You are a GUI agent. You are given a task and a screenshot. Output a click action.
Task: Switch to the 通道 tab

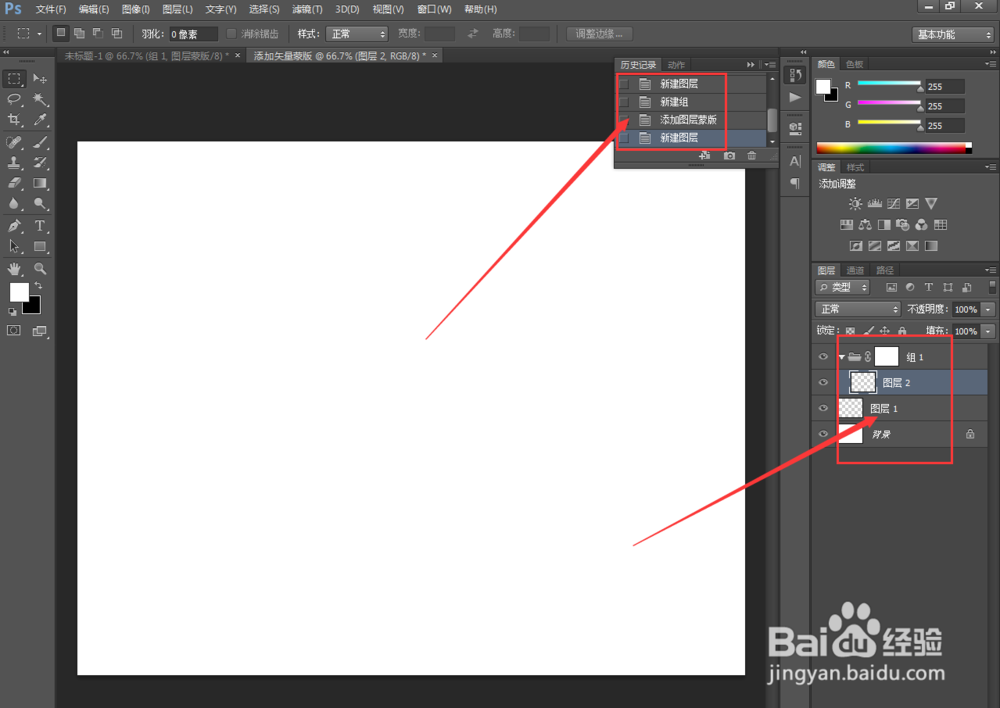click(855, 270)
